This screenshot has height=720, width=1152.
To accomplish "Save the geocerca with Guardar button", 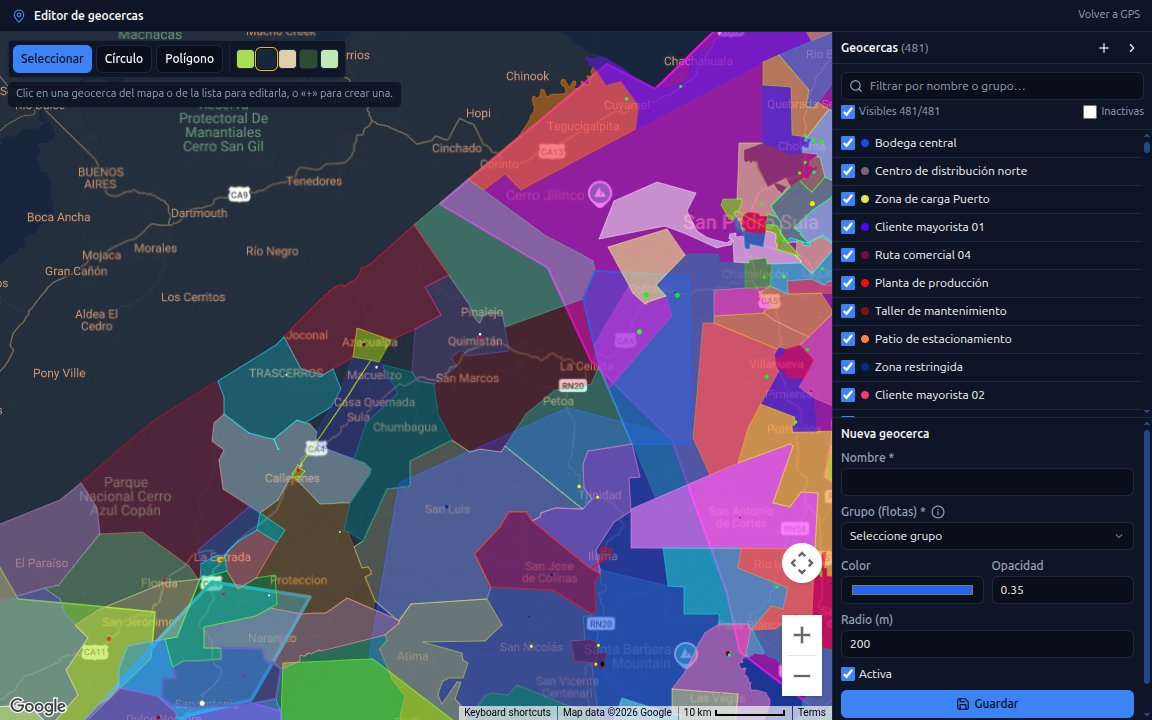I will (x=987, y=704).
